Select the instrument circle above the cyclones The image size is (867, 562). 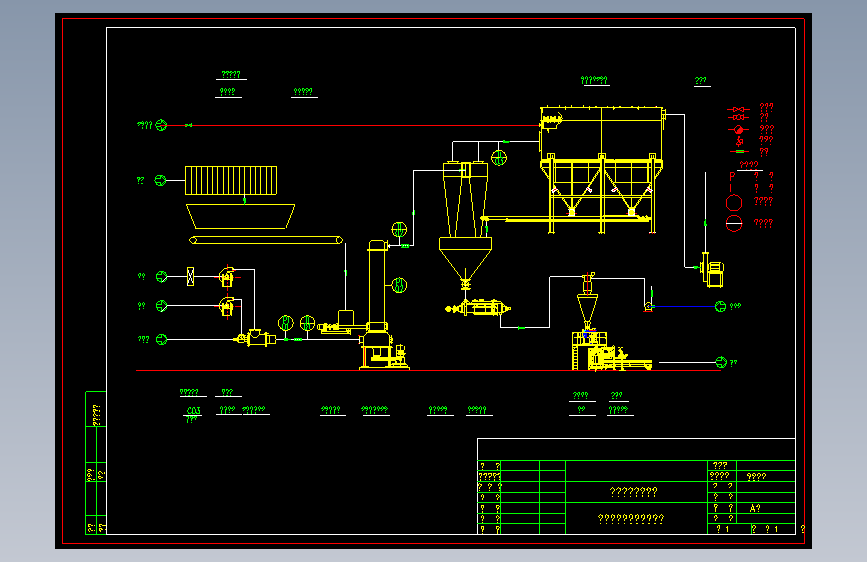(x=499, y=158)
